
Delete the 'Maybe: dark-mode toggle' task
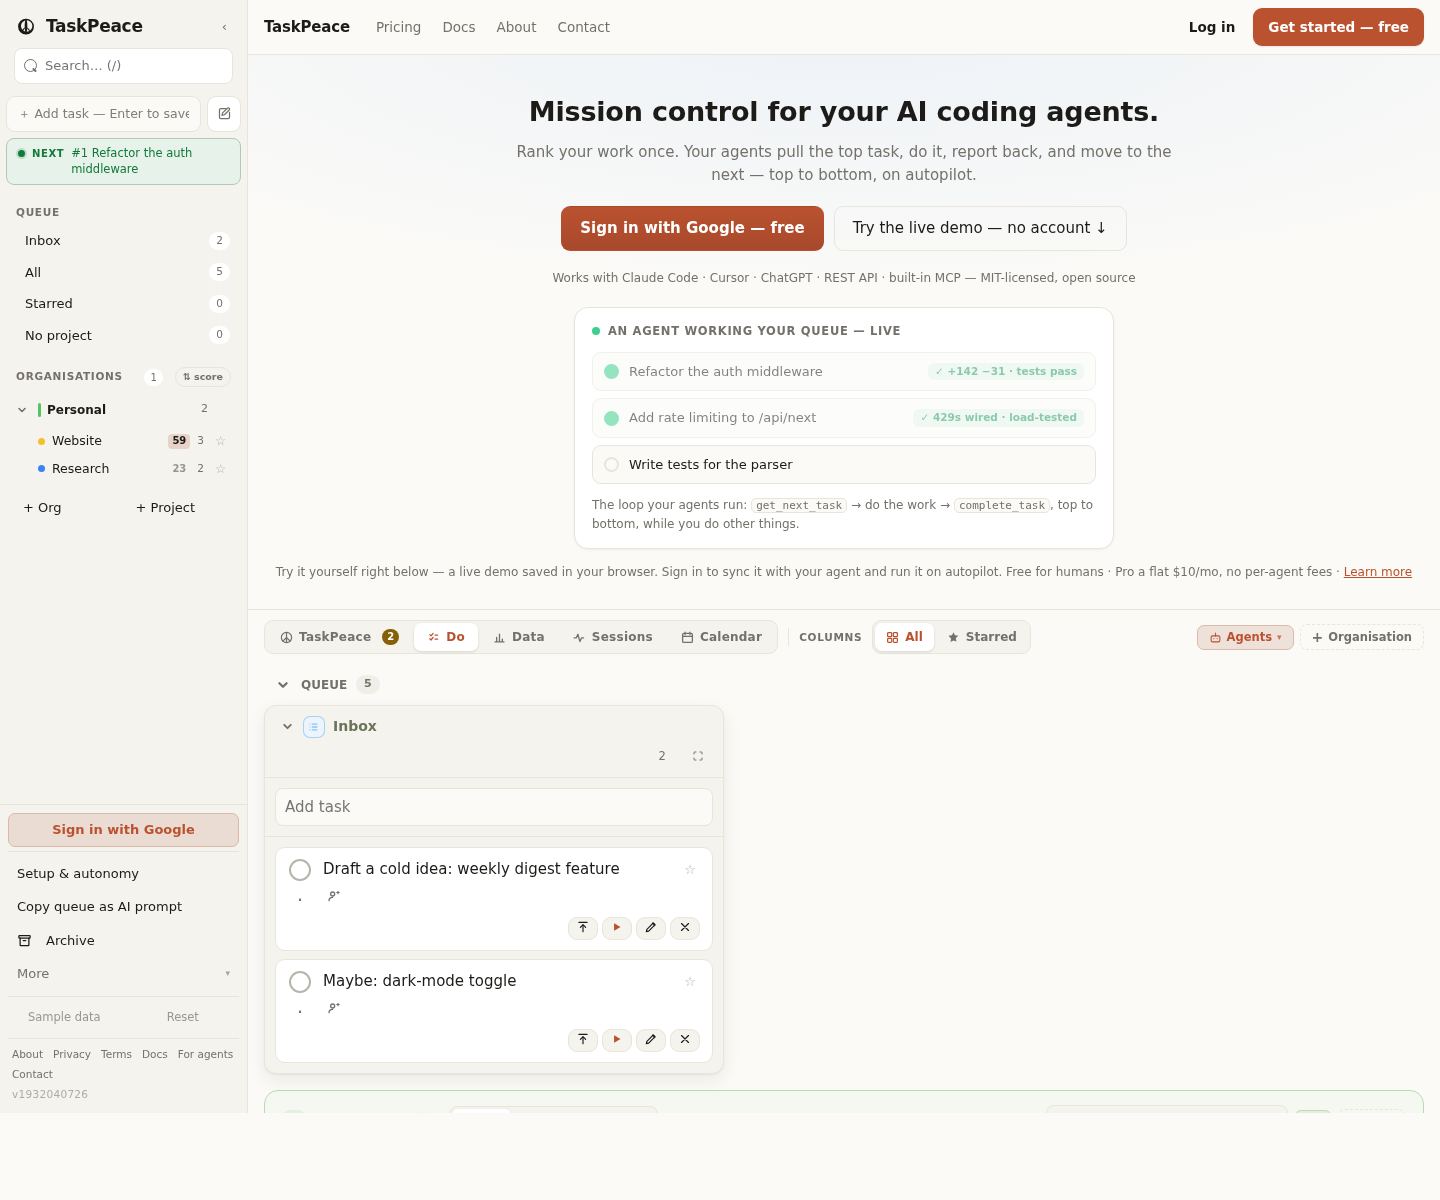[x=685, y=1040]
